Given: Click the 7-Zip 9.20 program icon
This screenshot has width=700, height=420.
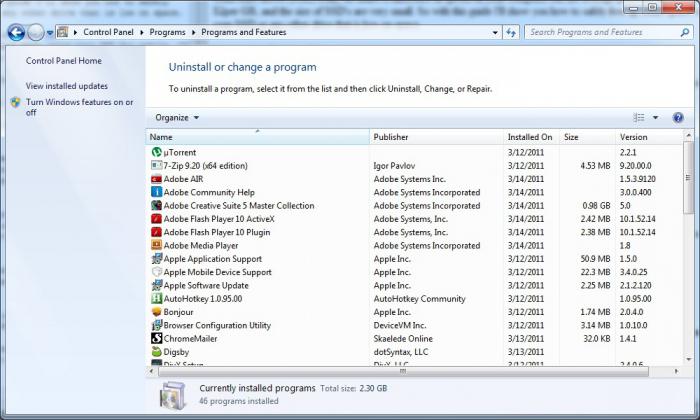Looking at the screenshot, I should (156, 166).
